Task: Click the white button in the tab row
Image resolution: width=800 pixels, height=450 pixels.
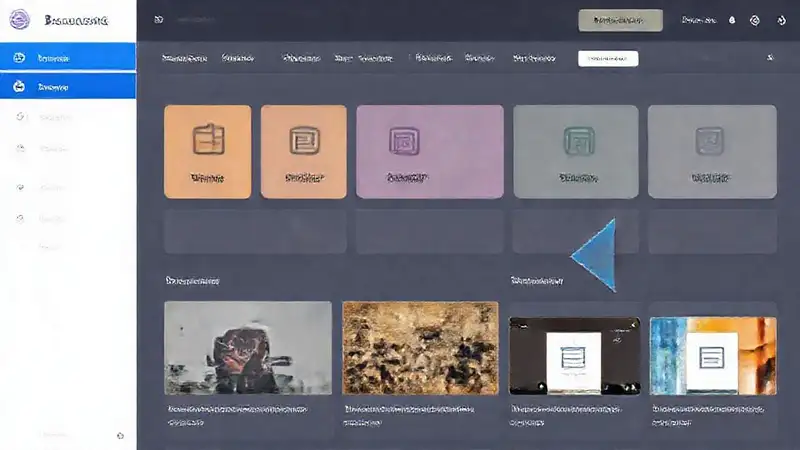Action: 608,59
